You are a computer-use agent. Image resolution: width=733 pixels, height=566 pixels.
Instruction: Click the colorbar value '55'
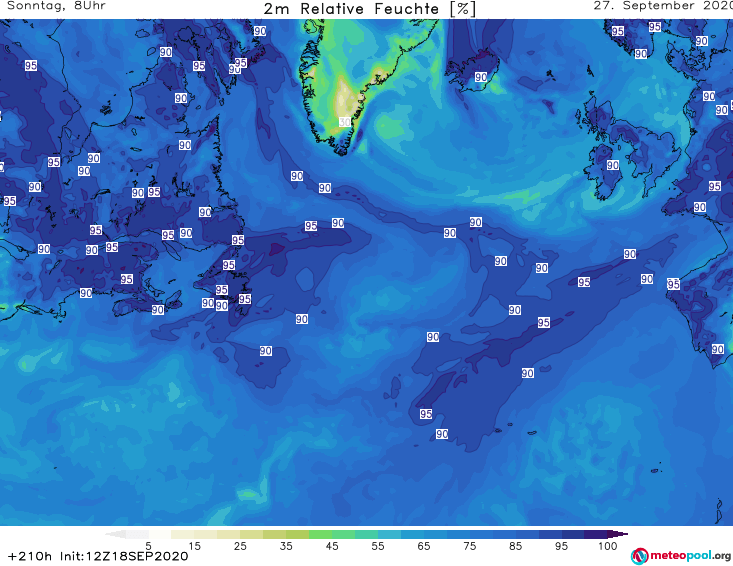point(377,546)
